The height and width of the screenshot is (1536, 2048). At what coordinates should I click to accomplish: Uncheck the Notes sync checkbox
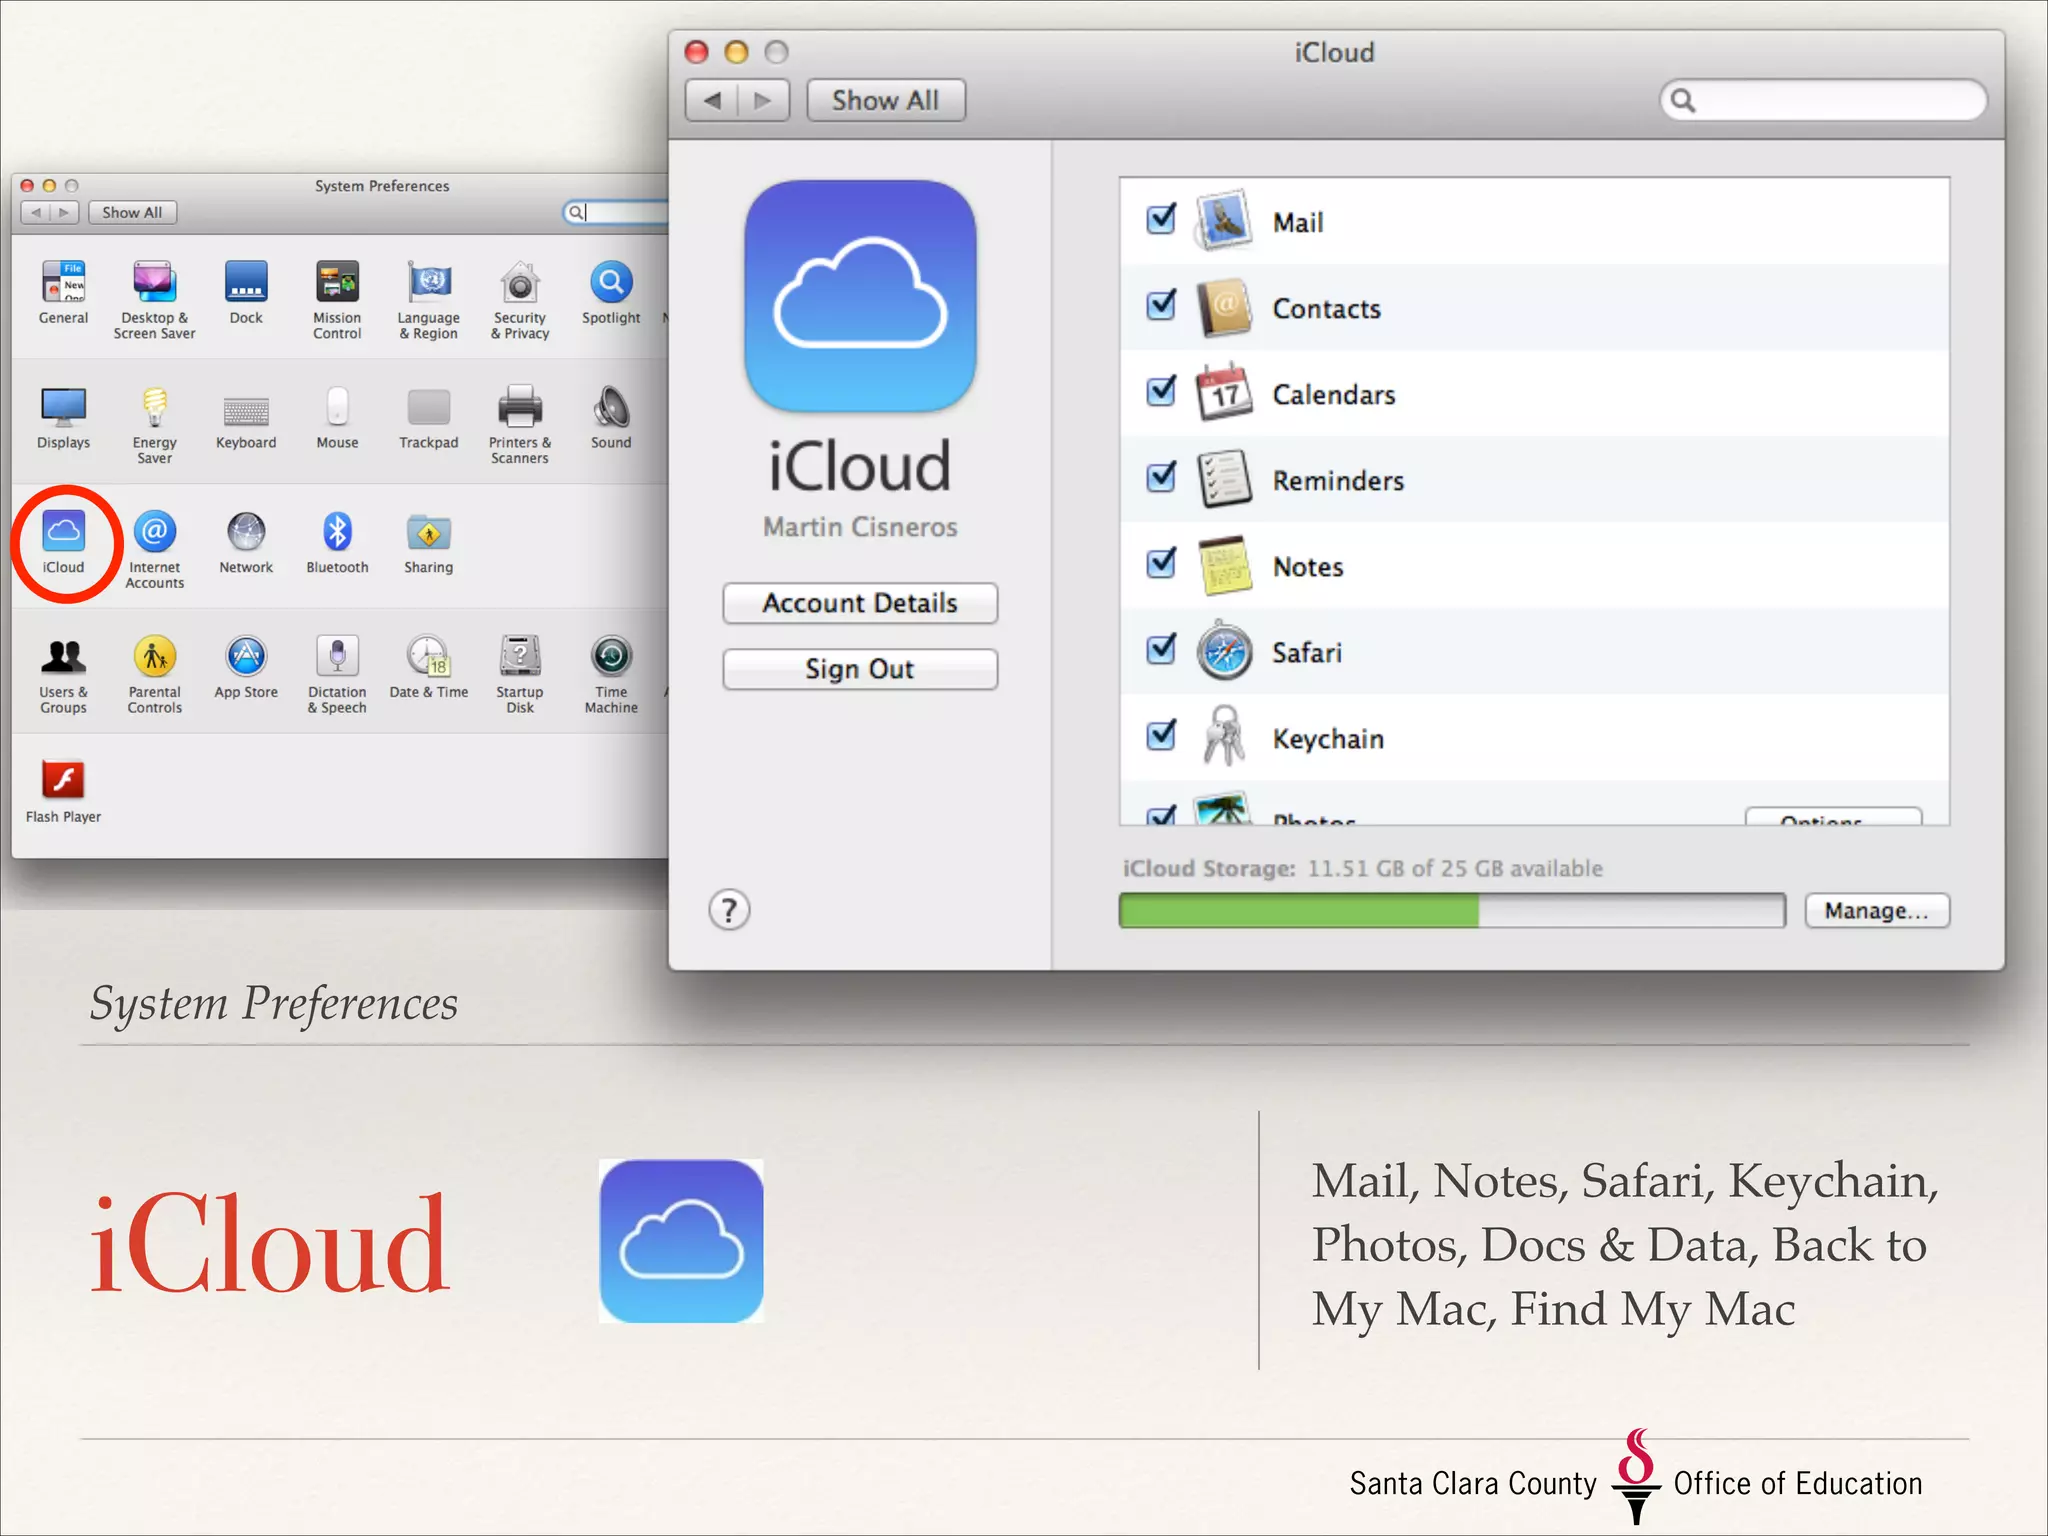click(1161, 562)
